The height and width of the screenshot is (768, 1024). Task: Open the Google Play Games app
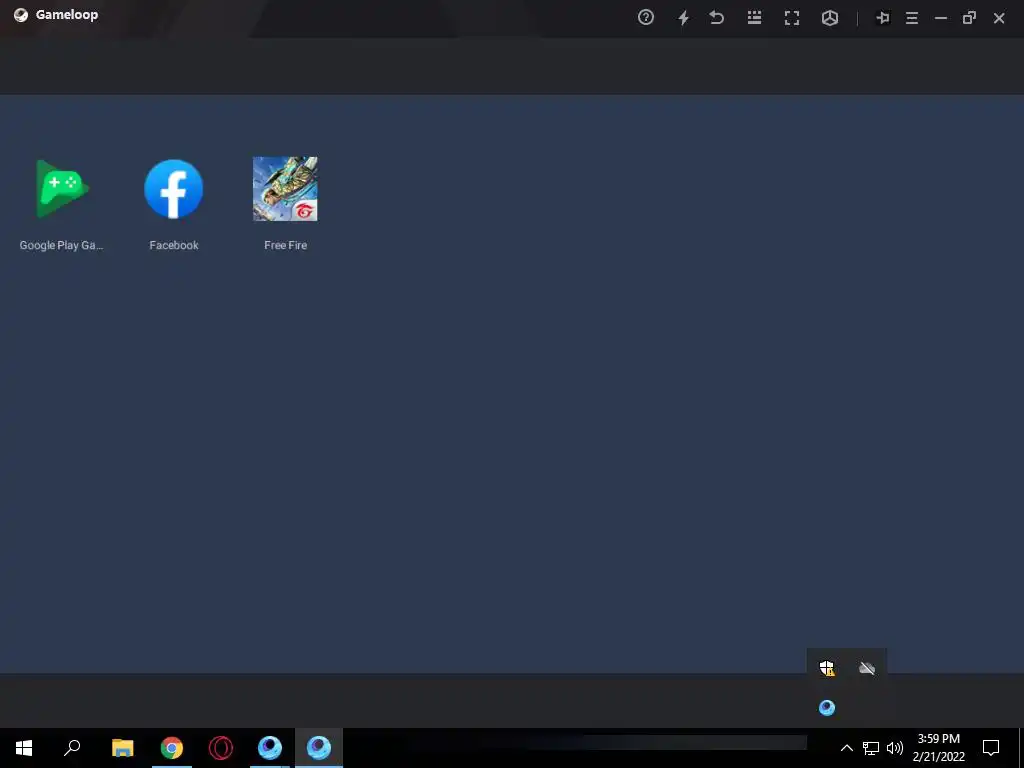[62, 189]
